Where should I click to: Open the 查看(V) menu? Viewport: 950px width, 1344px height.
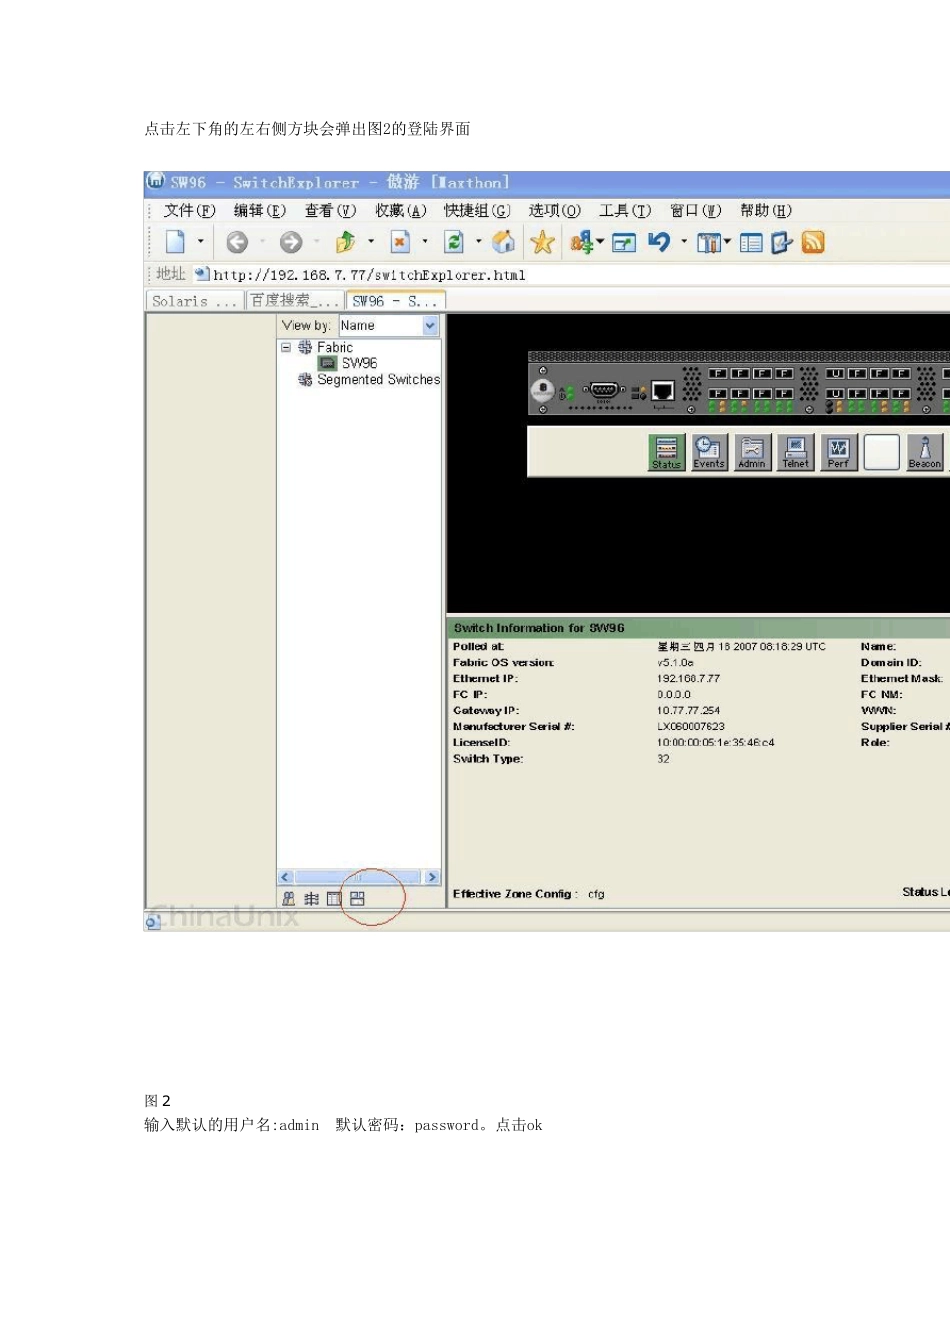pos(330,210)
